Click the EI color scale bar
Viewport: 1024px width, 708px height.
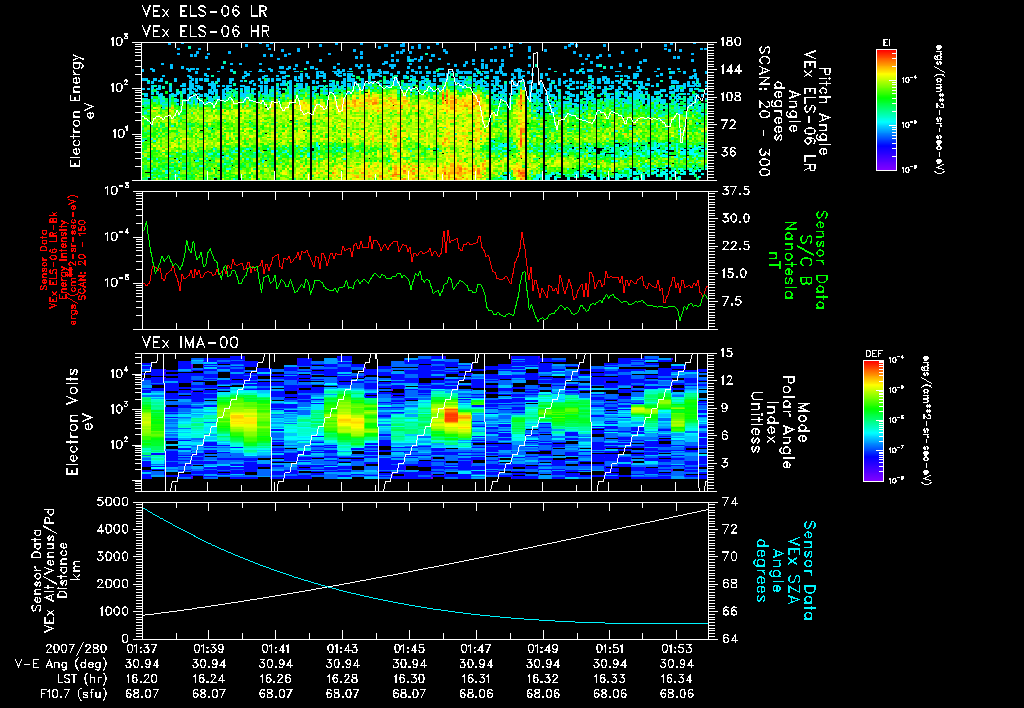(886, 110)
